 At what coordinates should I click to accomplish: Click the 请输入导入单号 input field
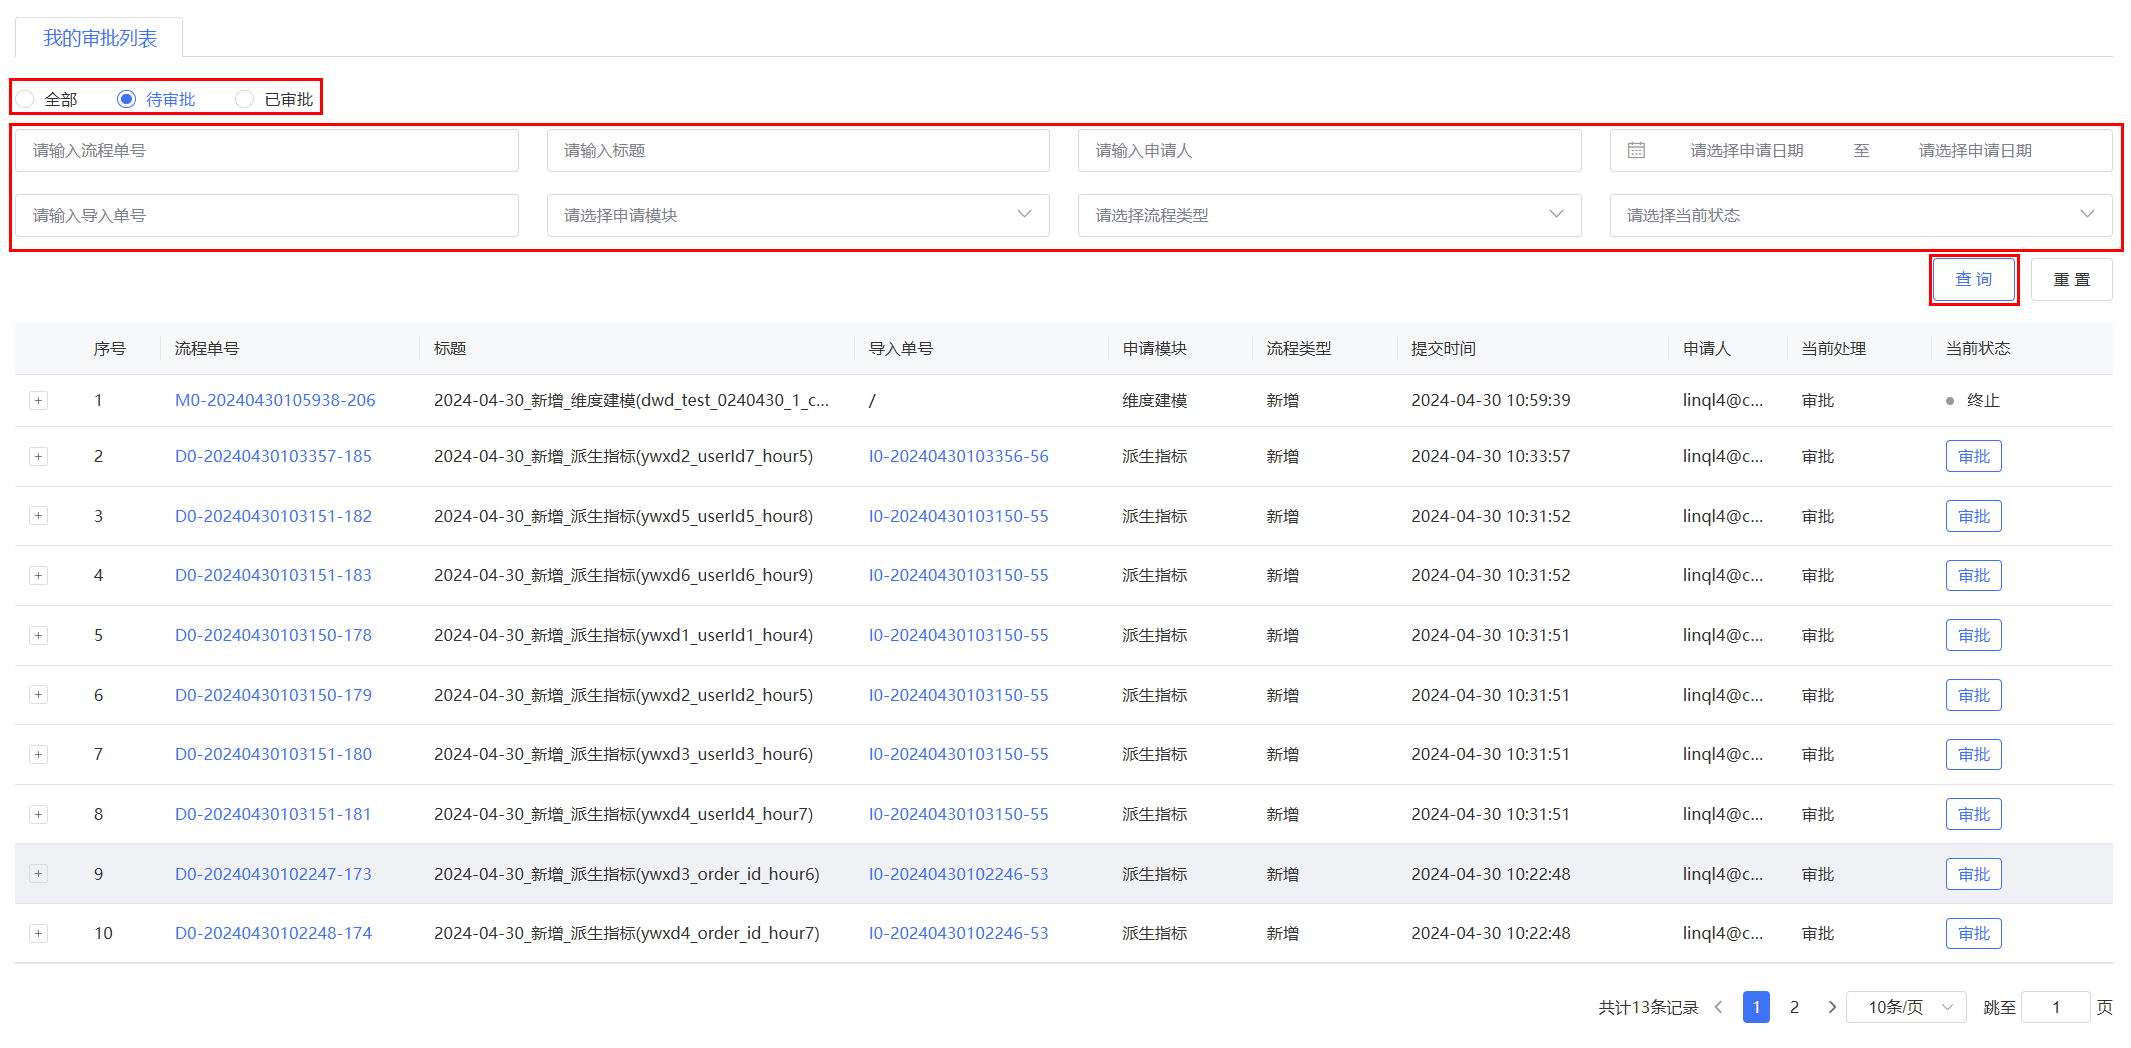coord(267,216)
